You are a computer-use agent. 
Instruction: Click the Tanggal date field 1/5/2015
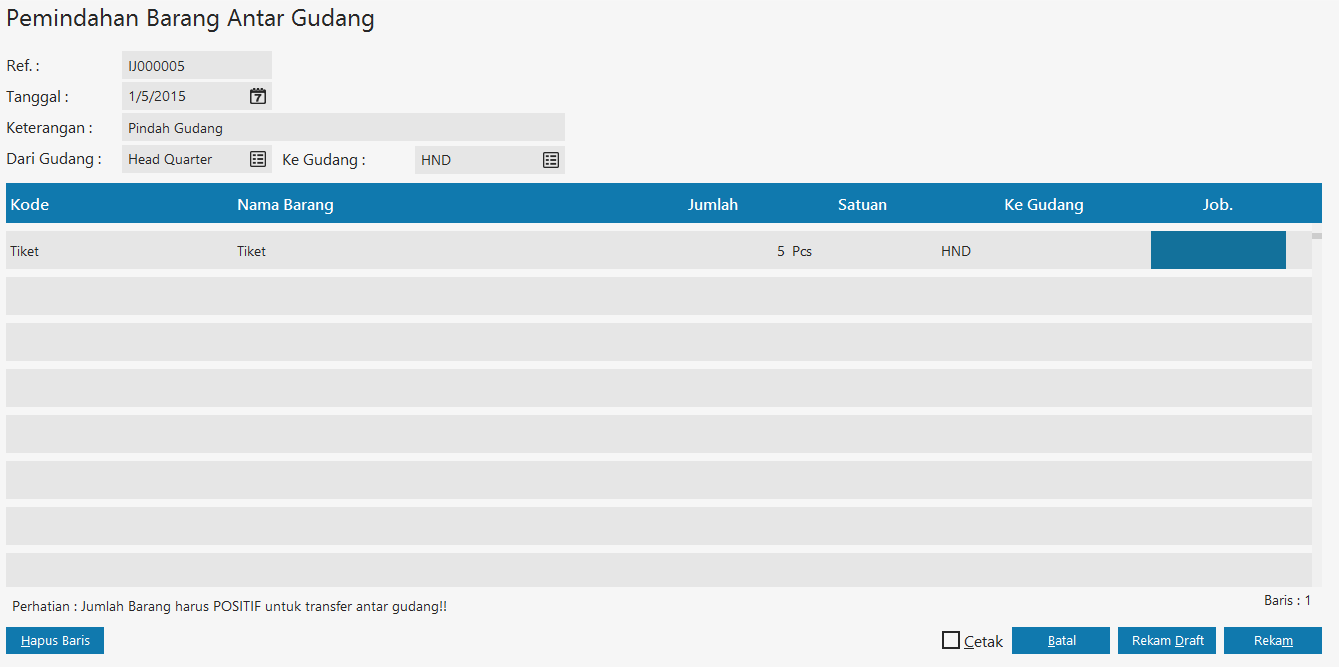tap(185, 96)
